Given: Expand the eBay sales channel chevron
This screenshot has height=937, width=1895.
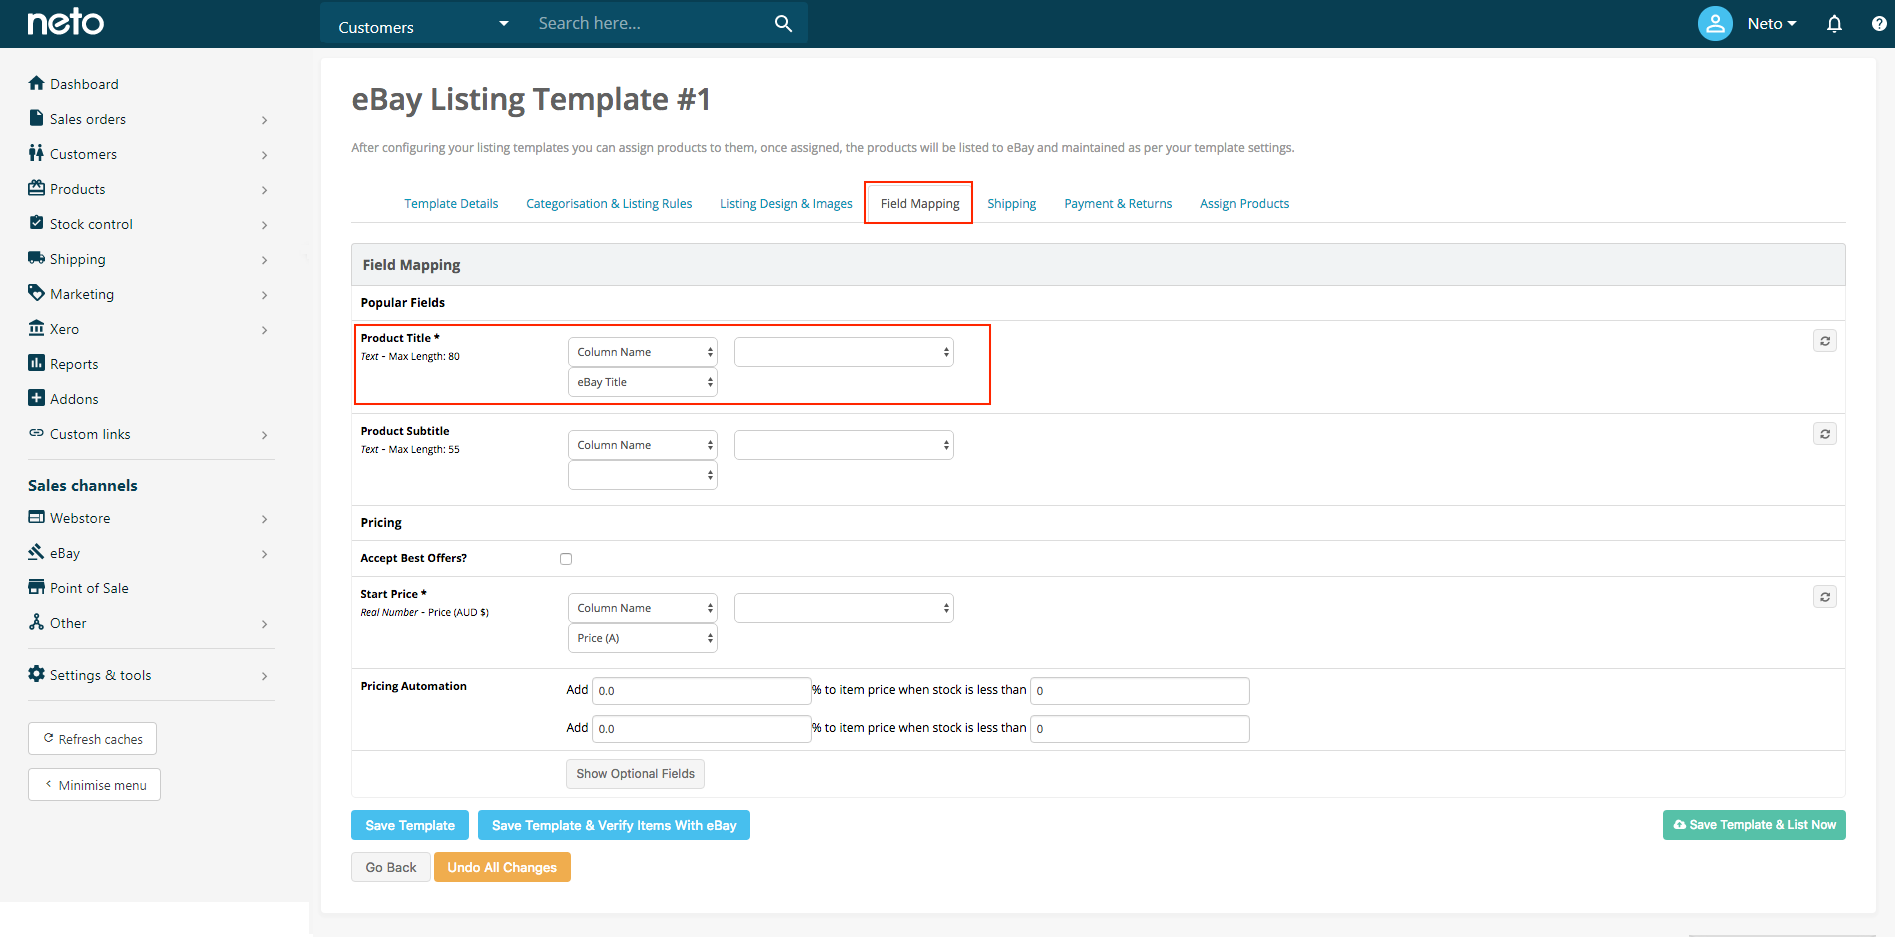Looking at the screenshot, I should click(x=264, y=554).
